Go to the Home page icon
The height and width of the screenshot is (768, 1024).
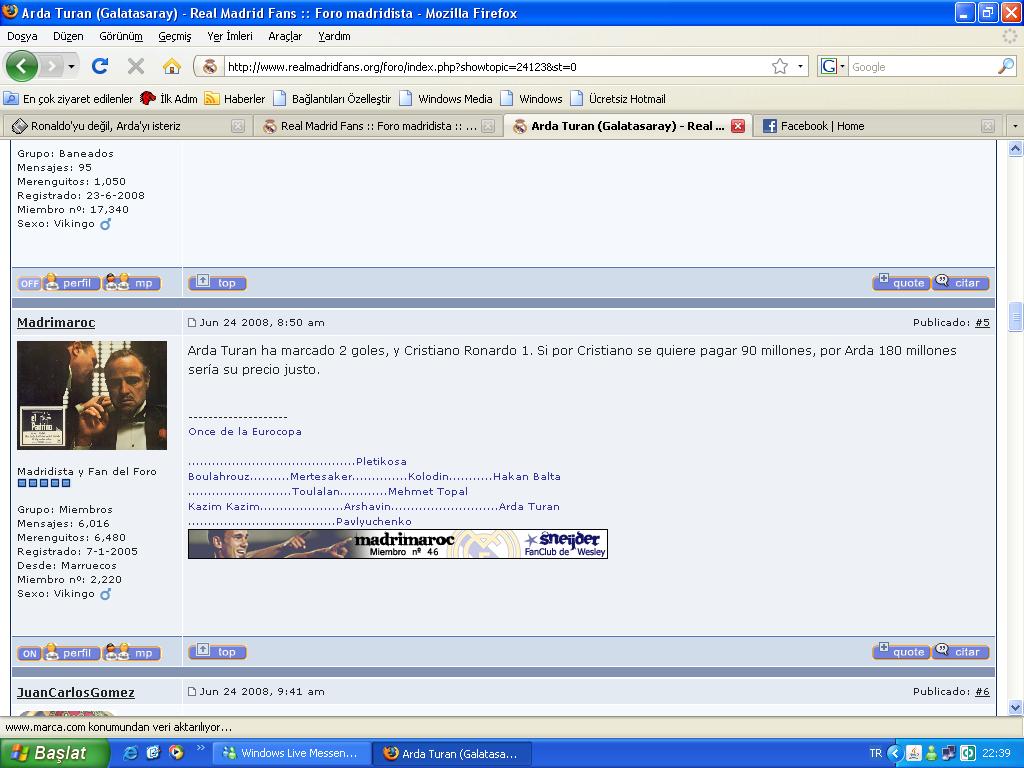(172, 66)
